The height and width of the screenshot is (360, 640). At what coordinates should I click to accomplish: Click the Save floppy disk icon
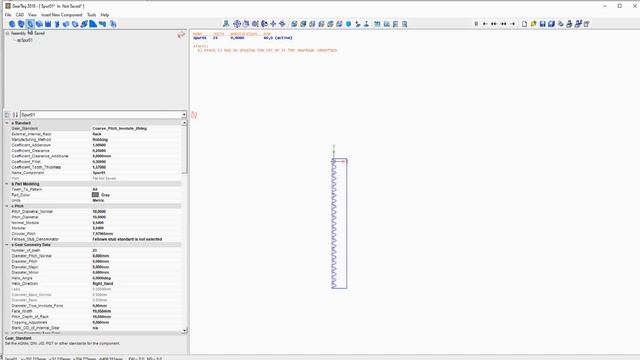[x=542, y=24]
